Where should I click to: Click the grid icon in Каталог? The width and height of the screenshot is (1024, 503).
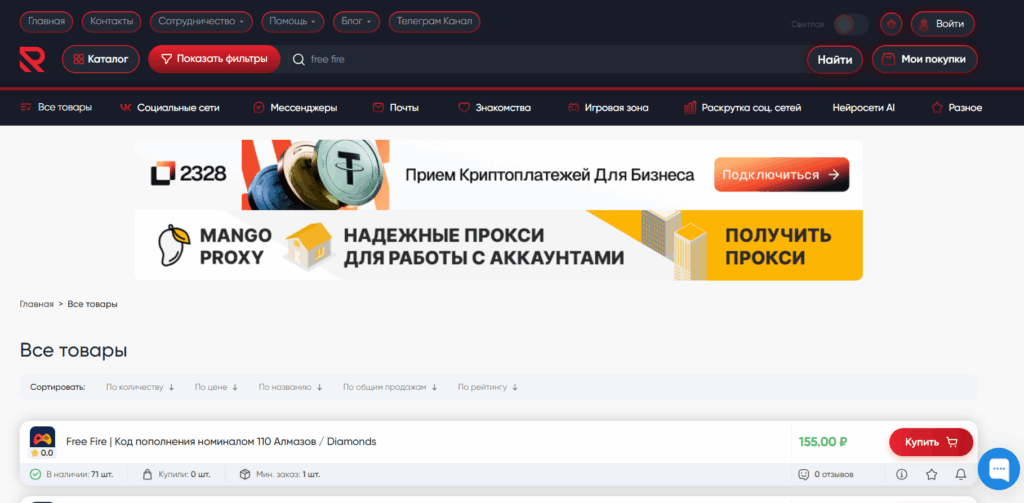tap(78, 59)
